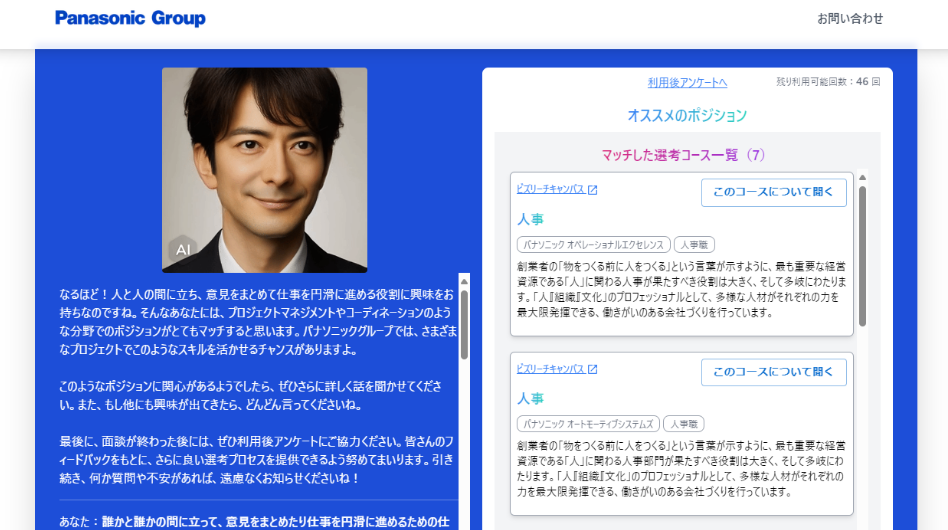Click external-link icon in first course card
Screen dimensions: 948x530
tap(592, 190)
